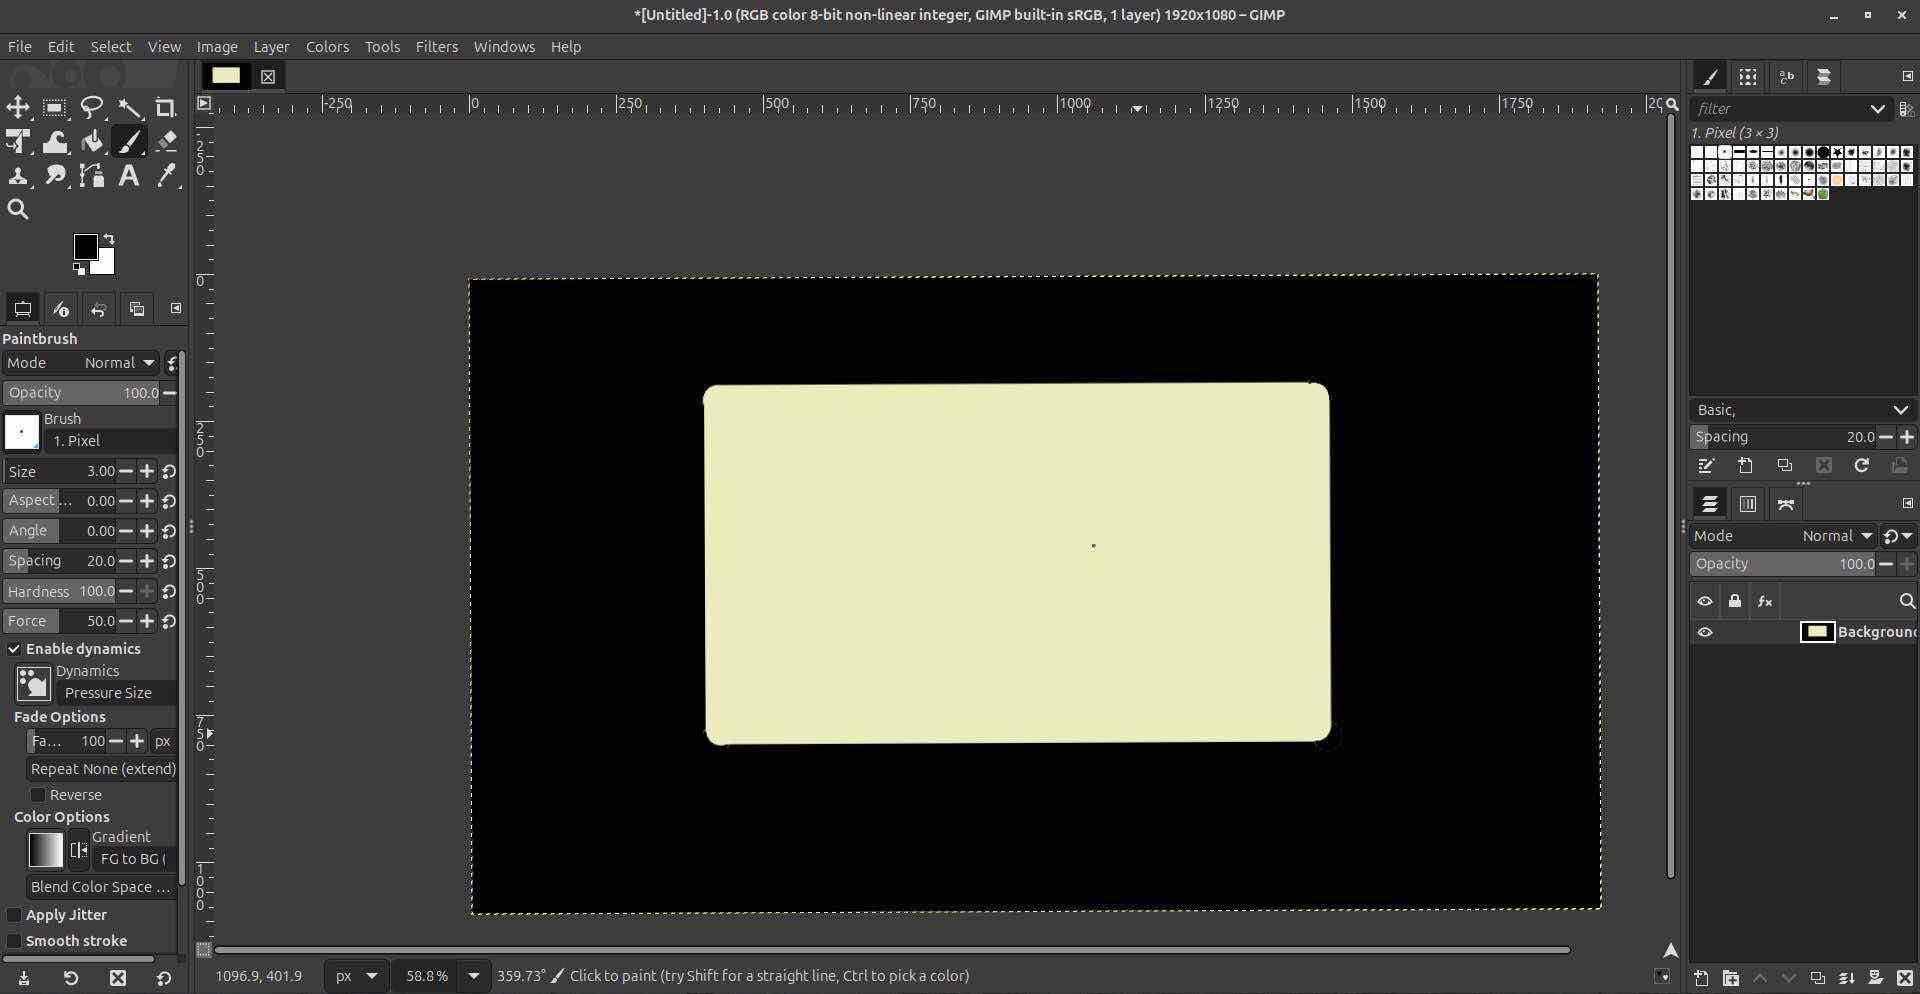Open the Basic brush tag dropdown
Image resolution: width=1920 pixels, height=994 pixels.
[x=1802, y=410]
